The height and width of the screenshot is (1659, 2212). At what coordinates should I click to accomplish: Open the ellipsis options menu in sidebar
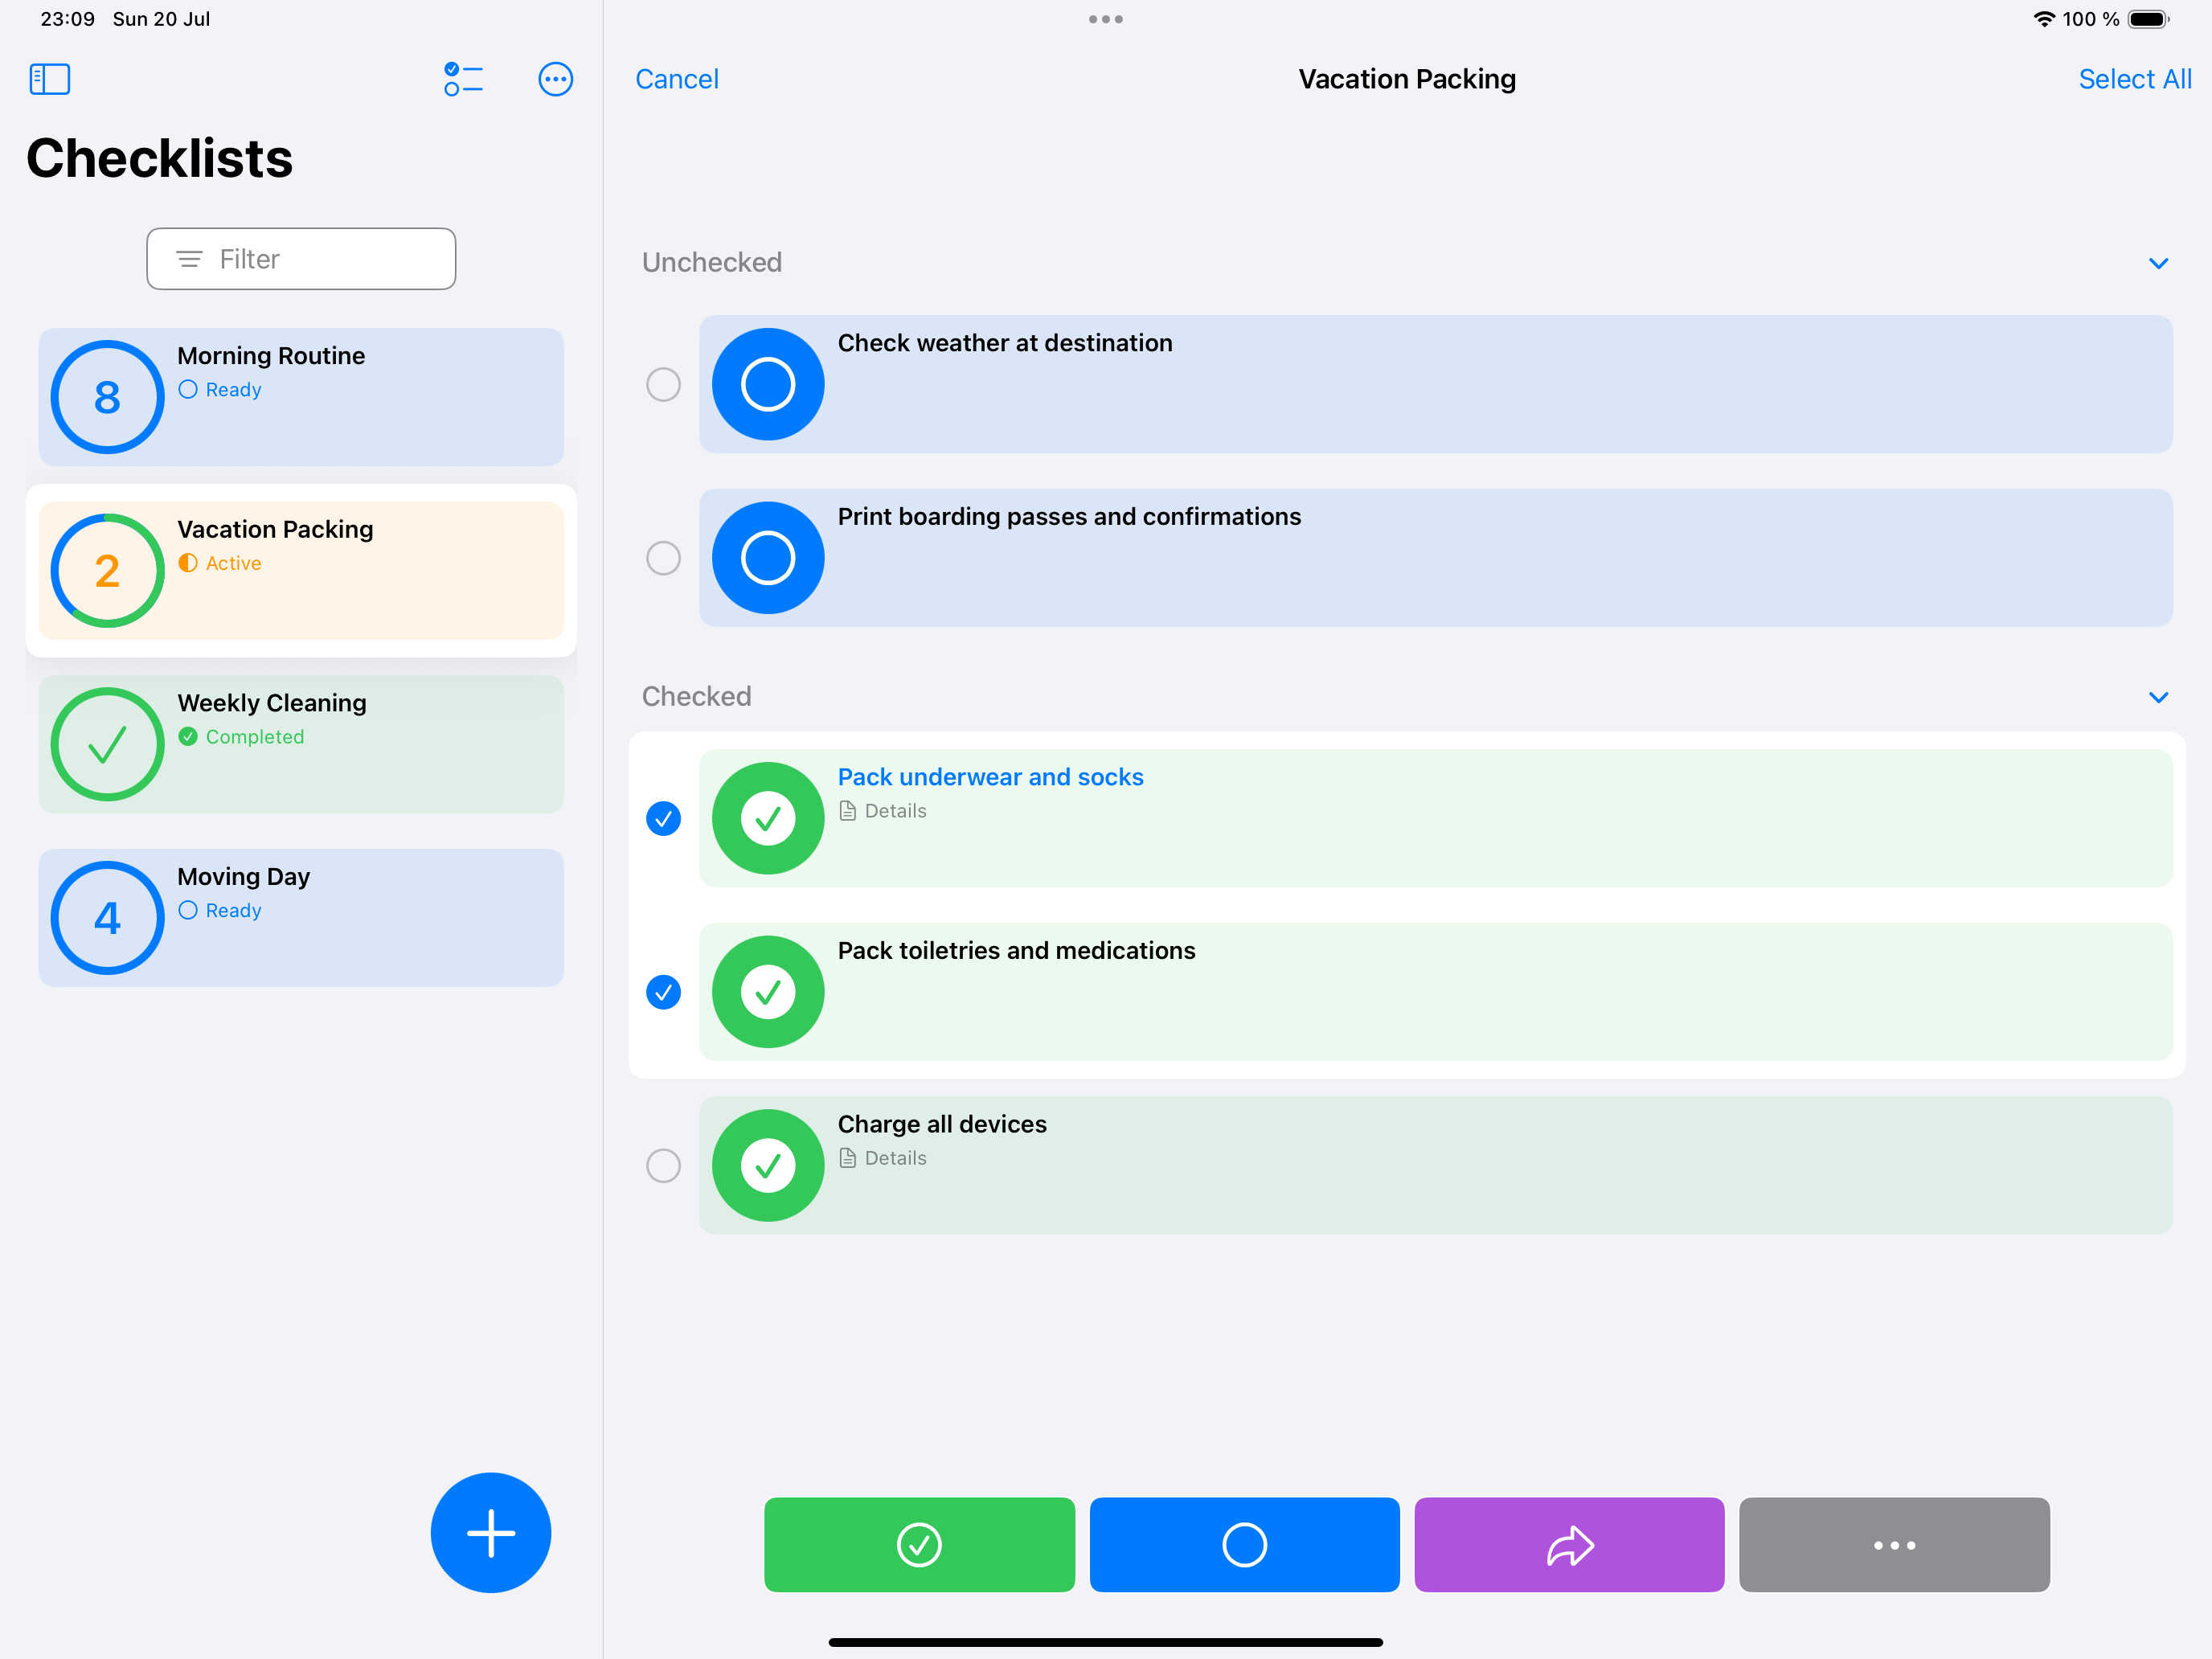(555, 79)
